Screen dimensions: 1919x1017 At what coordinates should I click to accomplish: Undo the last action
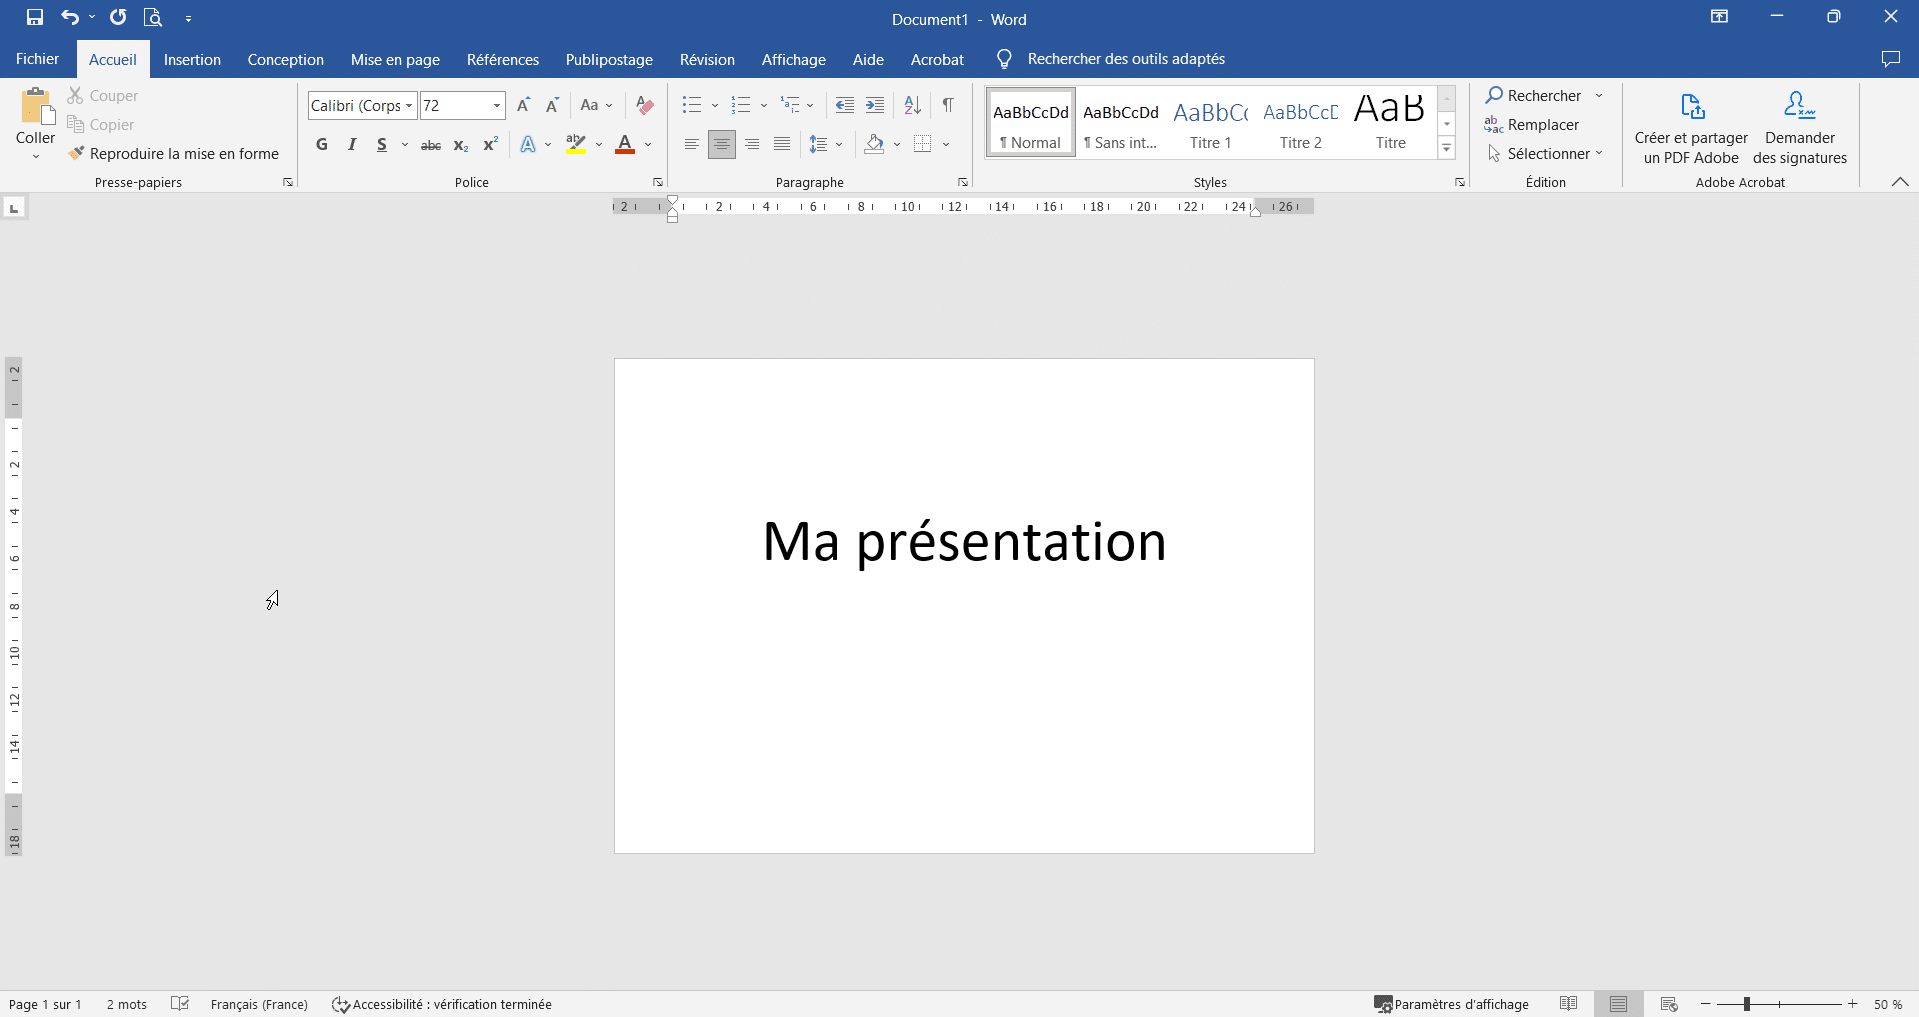point(69,17)
